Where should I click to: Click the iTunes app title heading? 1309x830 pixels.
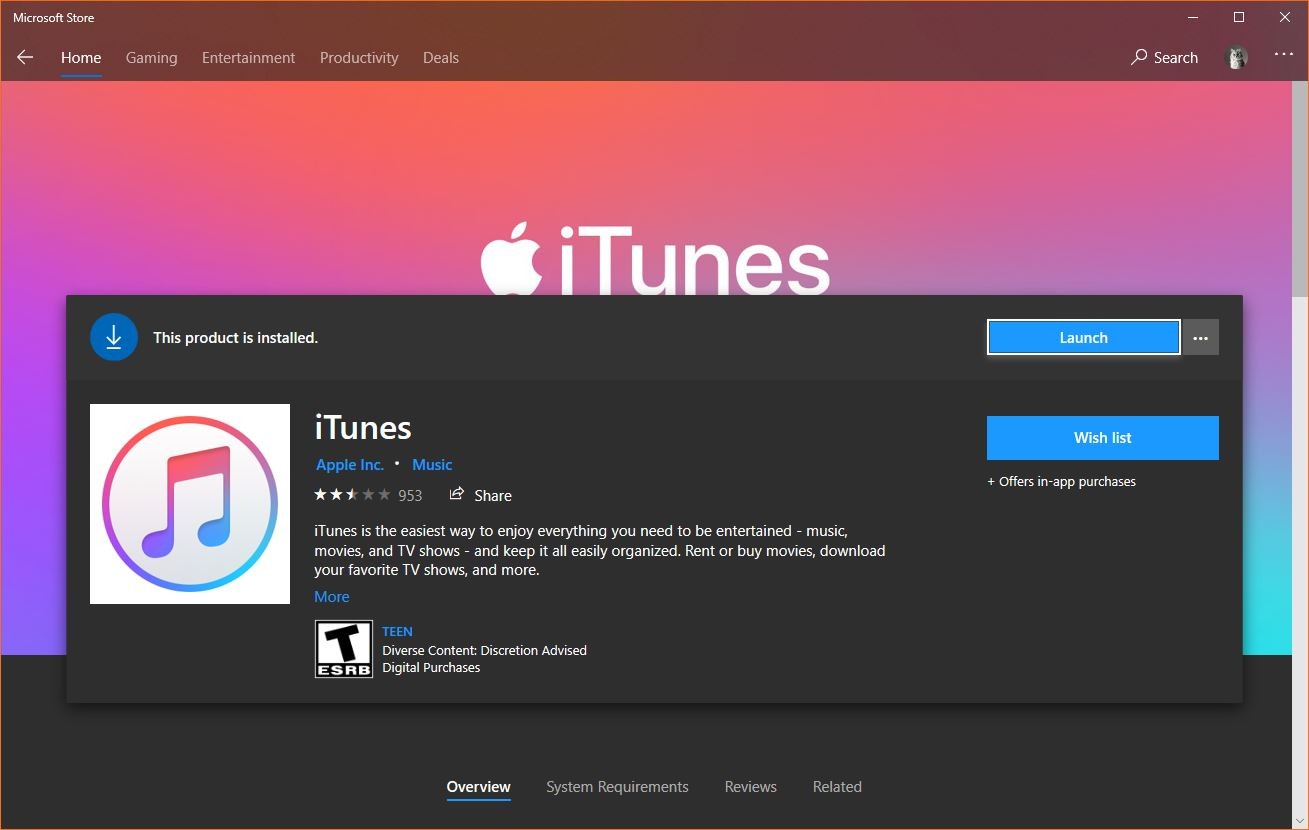363,428
